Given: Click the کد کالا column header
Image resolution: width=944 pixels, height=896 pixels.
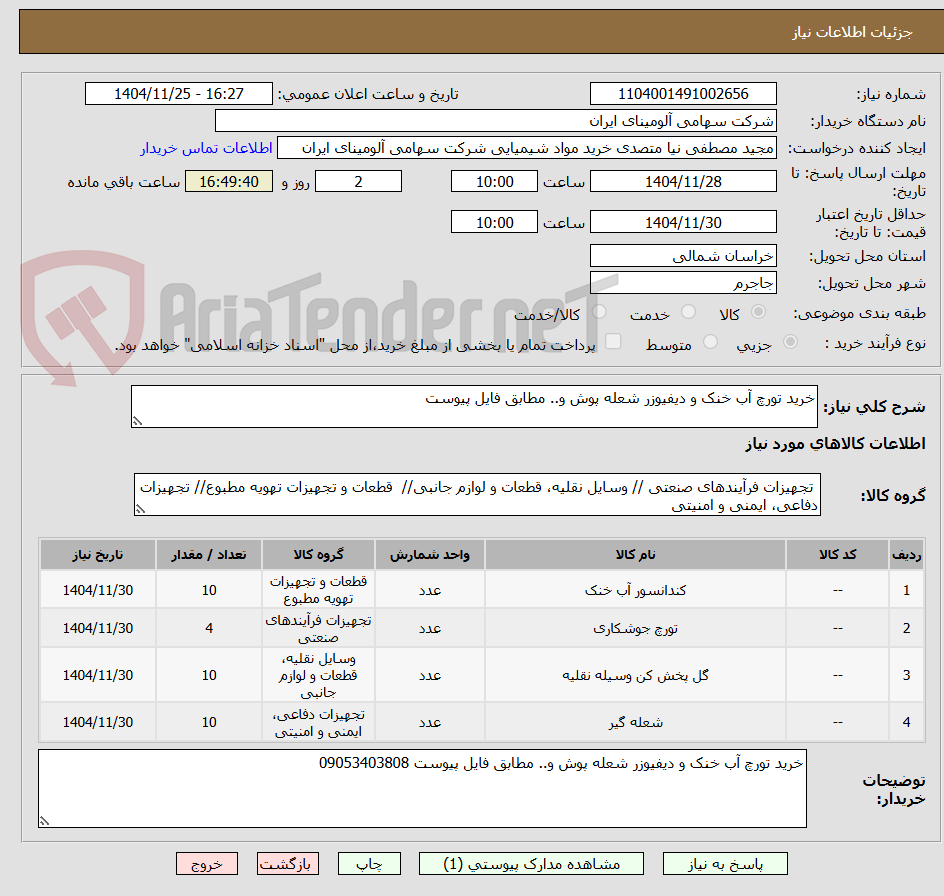Looking at the screenshot, I should tap(837, 555).
